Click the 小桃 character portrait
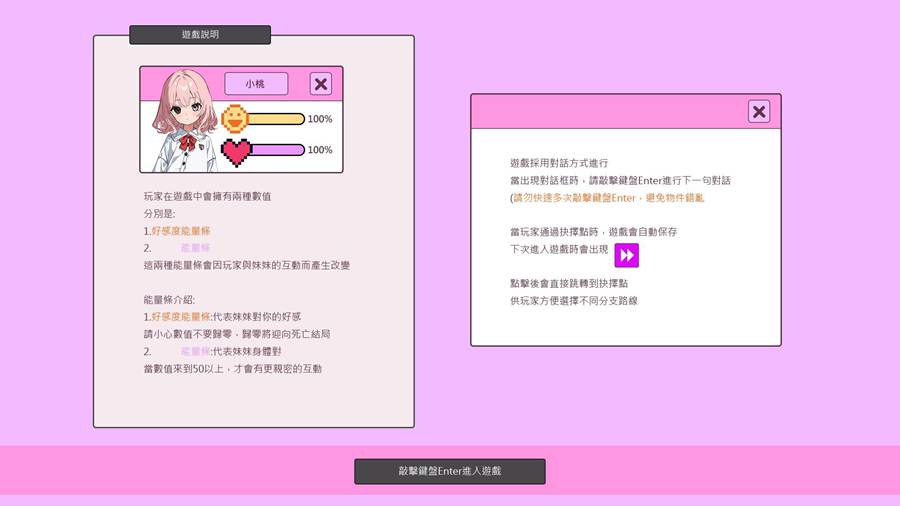The width and height of the screenshot is (900, 506). (183, 121)
